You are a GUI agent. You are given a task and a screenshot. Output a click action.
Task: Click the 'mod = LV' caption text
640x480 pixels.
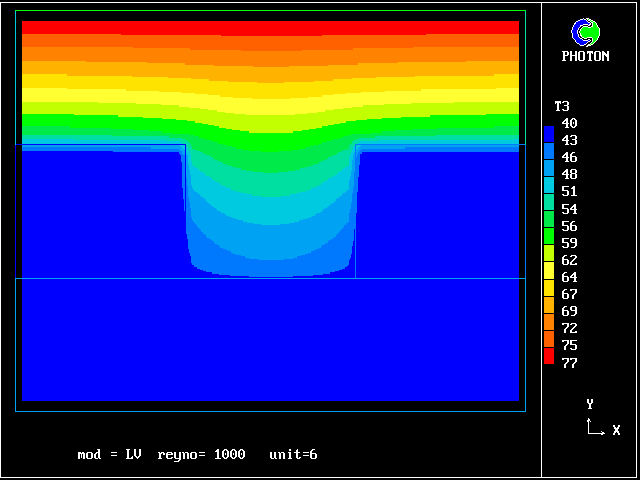coord(109,455)
